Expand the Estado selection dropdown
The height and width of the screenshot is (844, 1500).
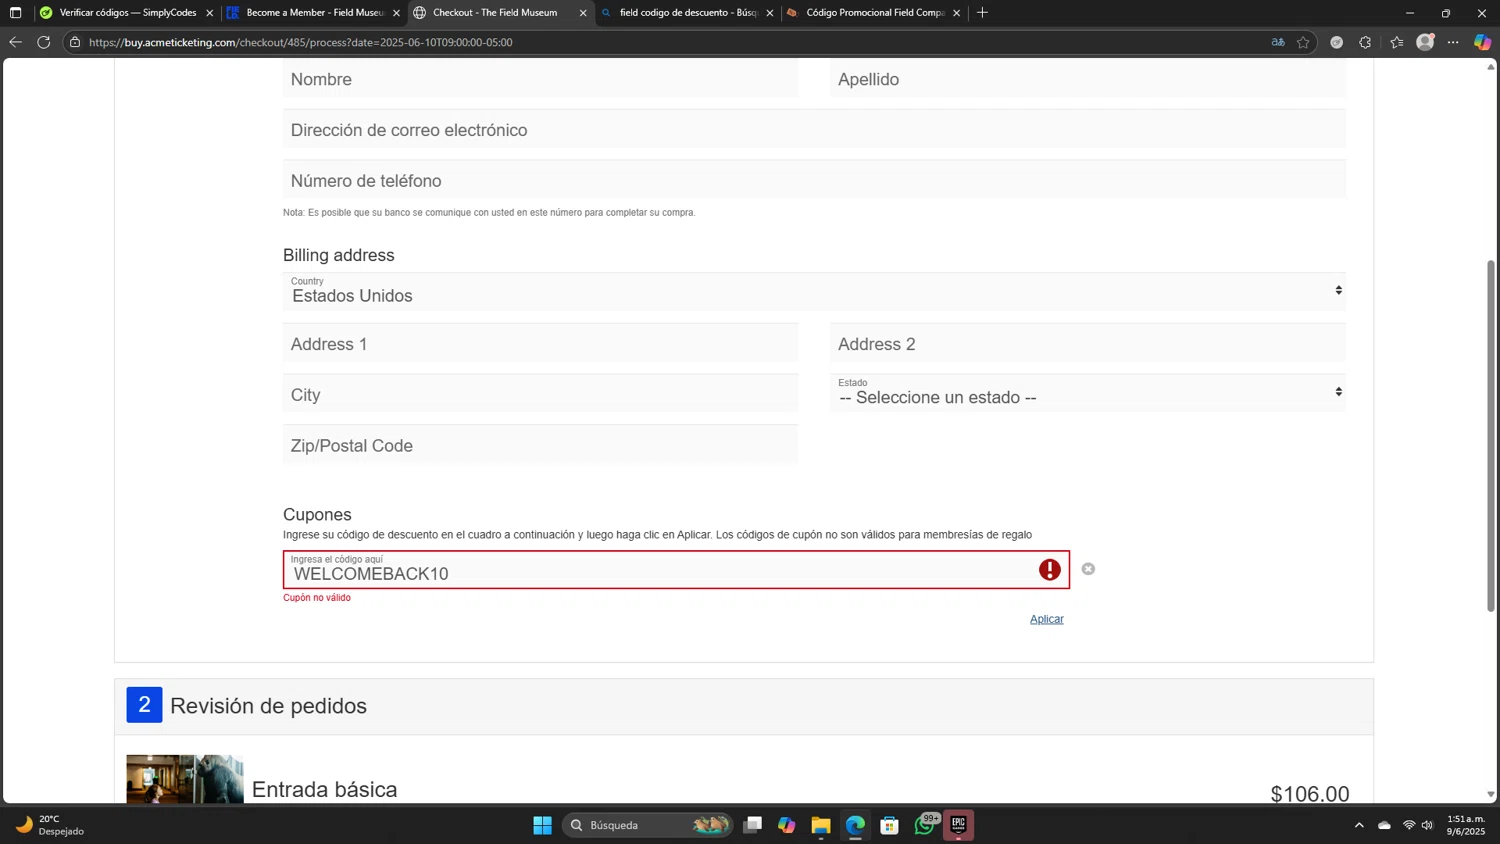pyautogui.click(x=1088, y=393)
